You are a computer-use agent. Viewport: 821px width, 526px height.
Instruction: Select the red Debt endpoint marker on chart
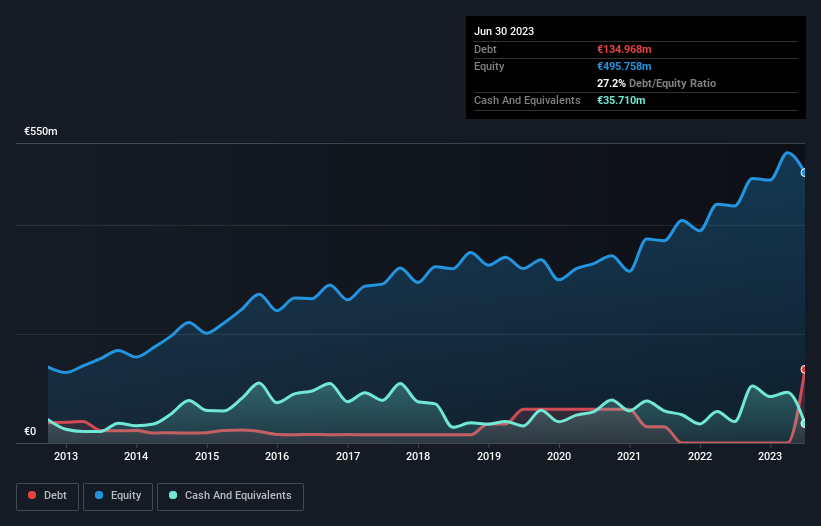(804, 370)
